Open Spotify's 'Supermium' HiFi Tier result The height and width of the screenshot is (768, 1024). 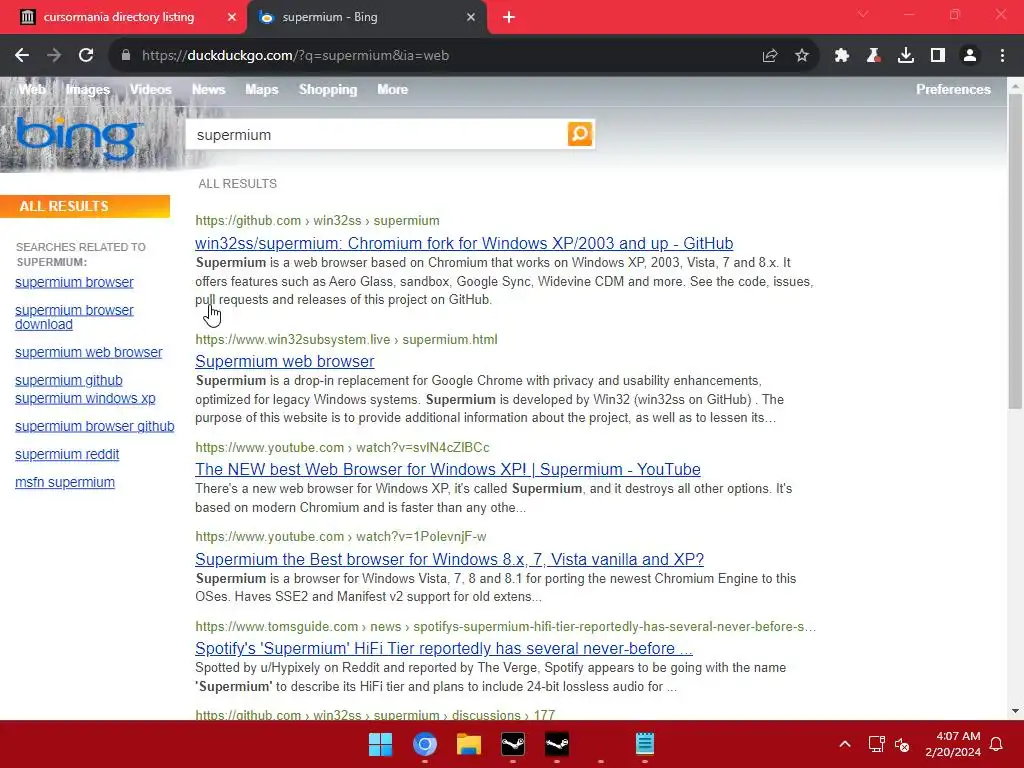click(x=443, y=648)
